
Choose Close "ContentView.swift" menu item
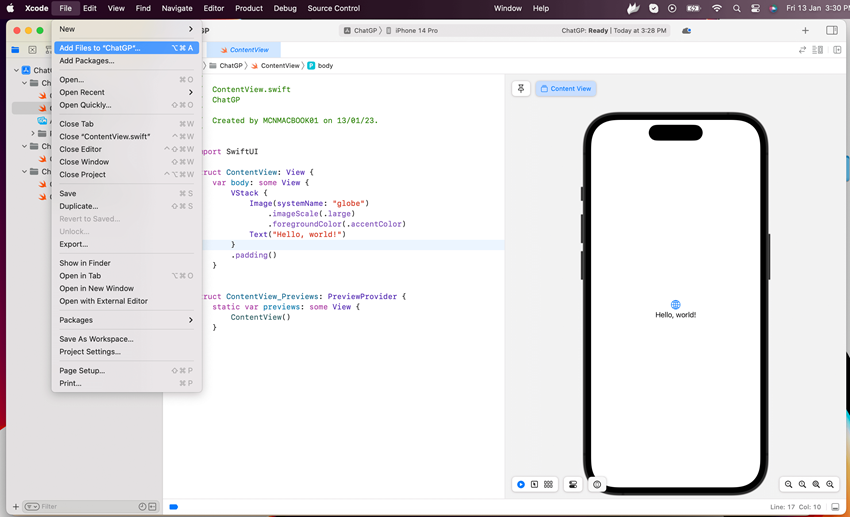[x=126, y=137]
